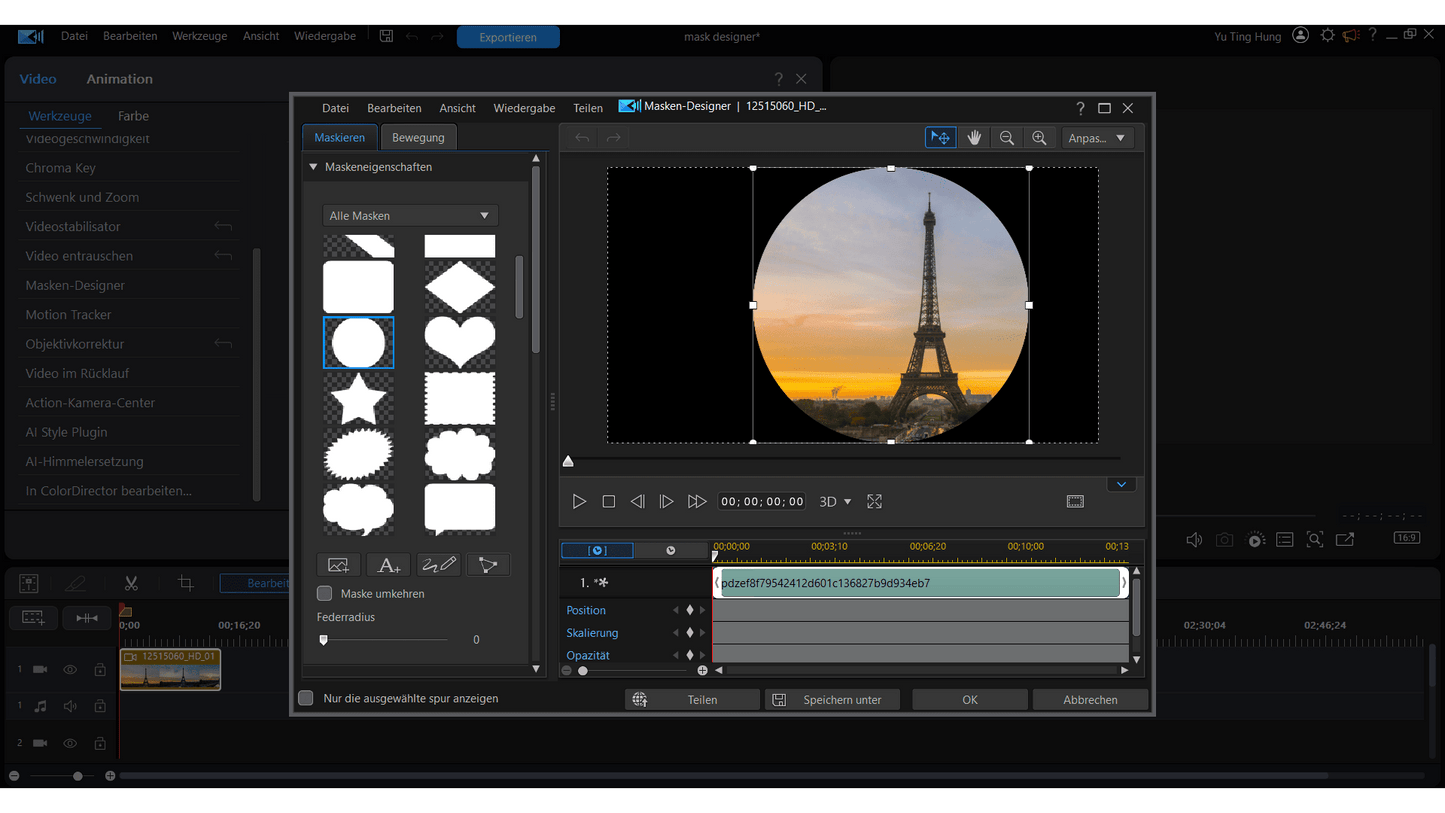
Task: Toggle full screen preview icon
Action: [x=875, y=502]
